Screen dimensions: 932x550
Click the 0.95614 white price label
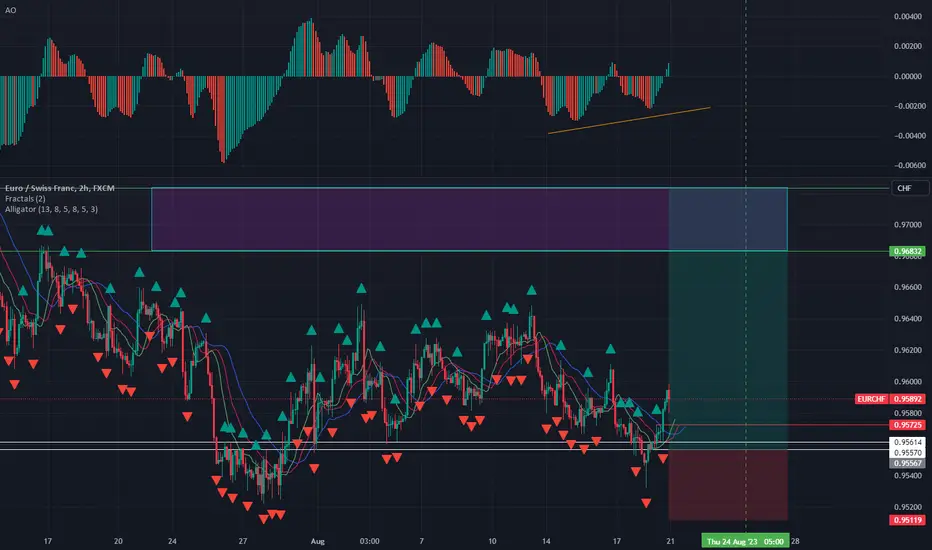click(x=907, y=442)
